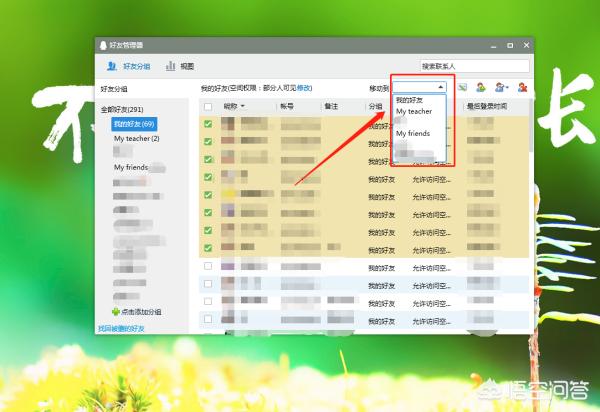Click the 分组 column header
The image size is (600, 412).
(375, 106)
